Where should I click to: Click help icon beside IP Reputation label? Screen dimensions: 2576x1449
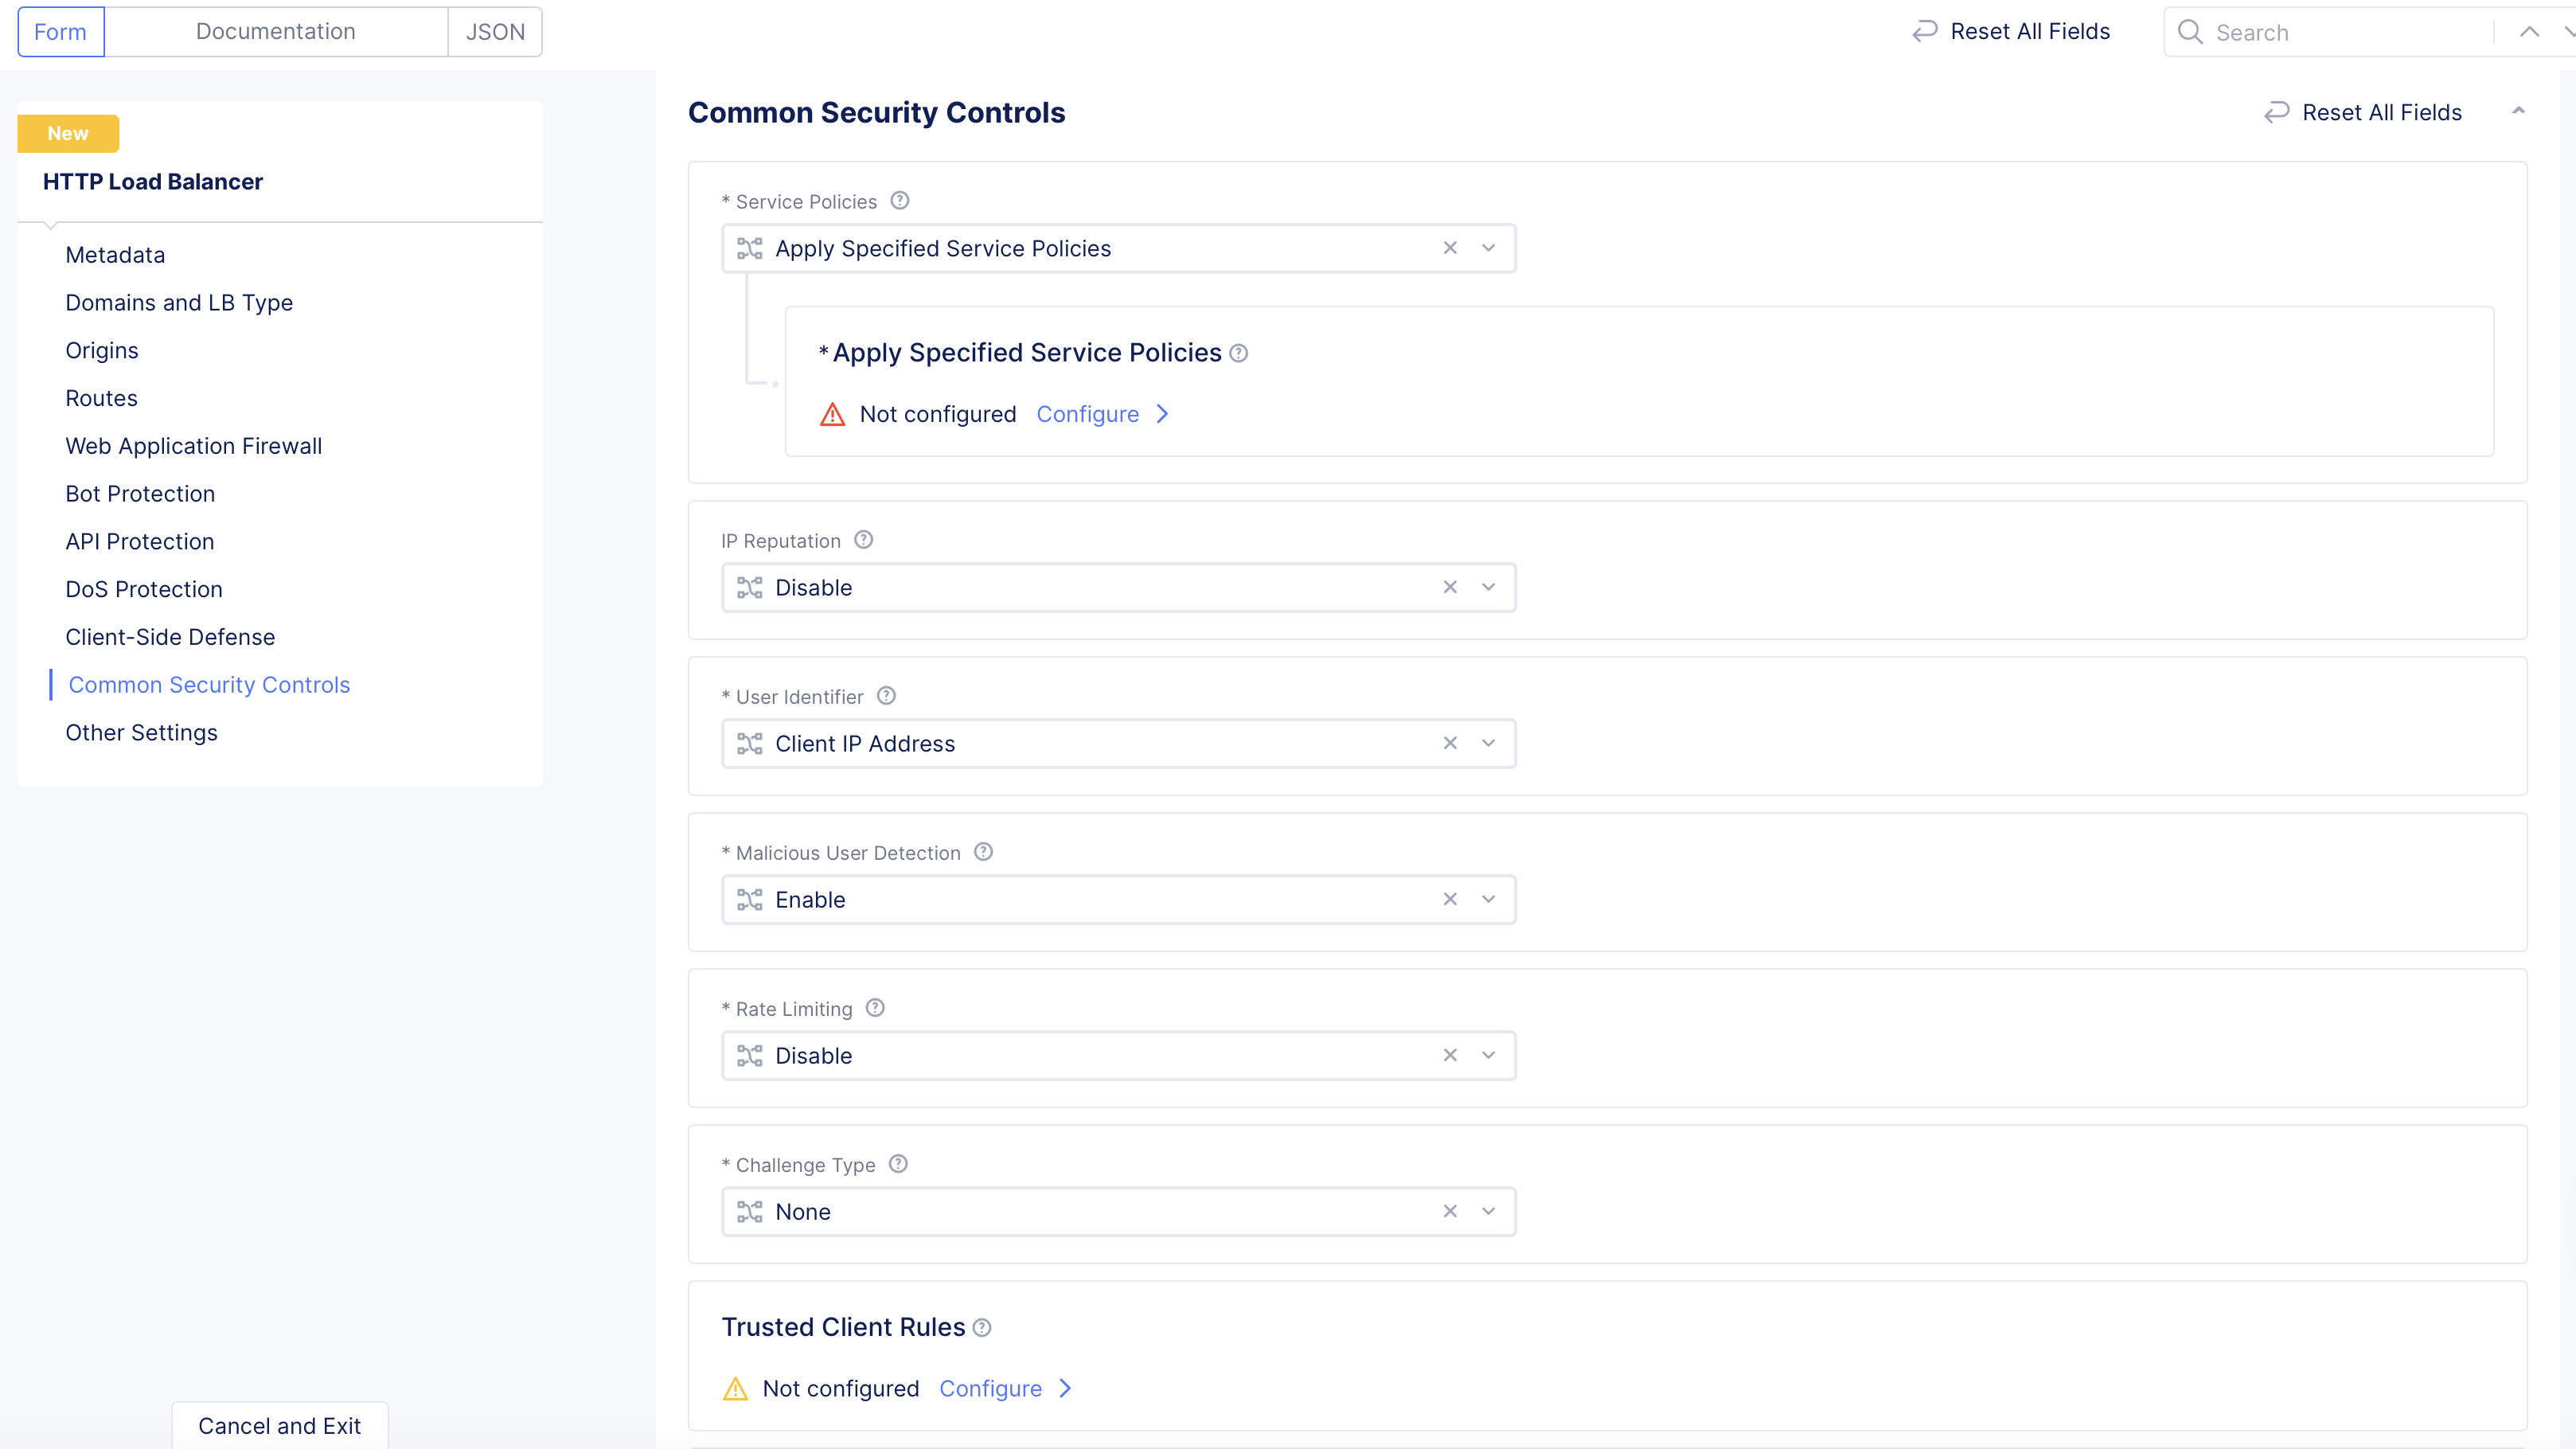[x=864, y=540]
